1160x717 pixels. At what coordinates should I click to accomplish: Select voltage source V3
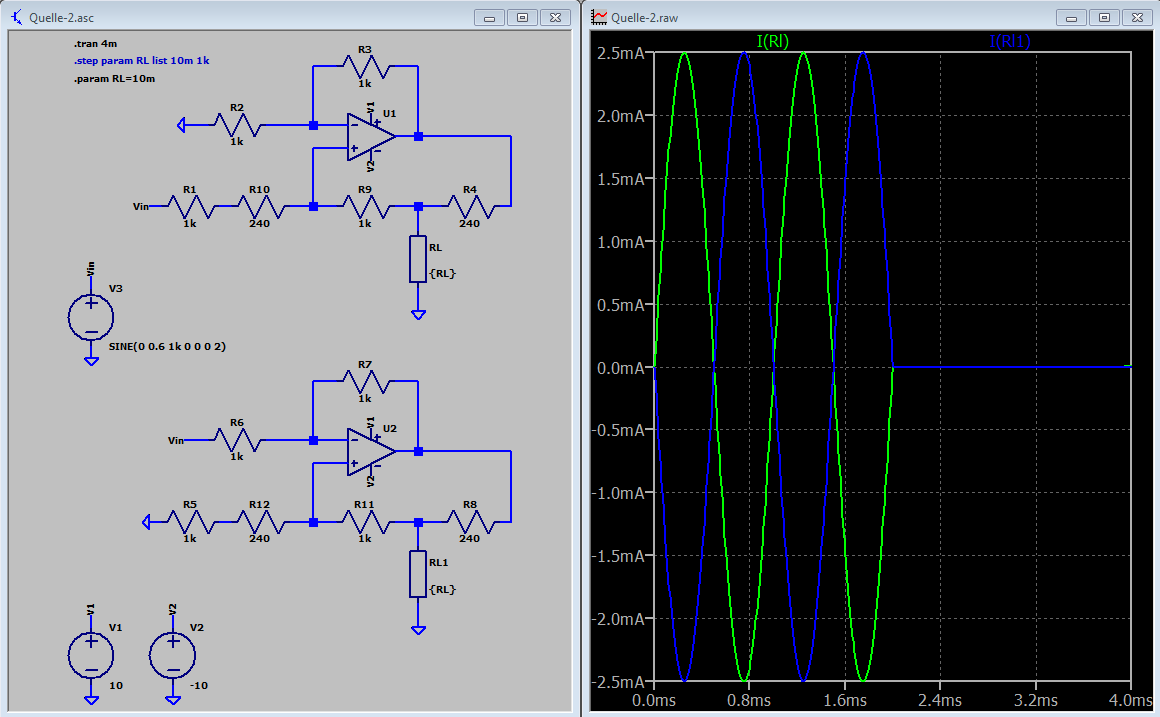tap(91, 317)
